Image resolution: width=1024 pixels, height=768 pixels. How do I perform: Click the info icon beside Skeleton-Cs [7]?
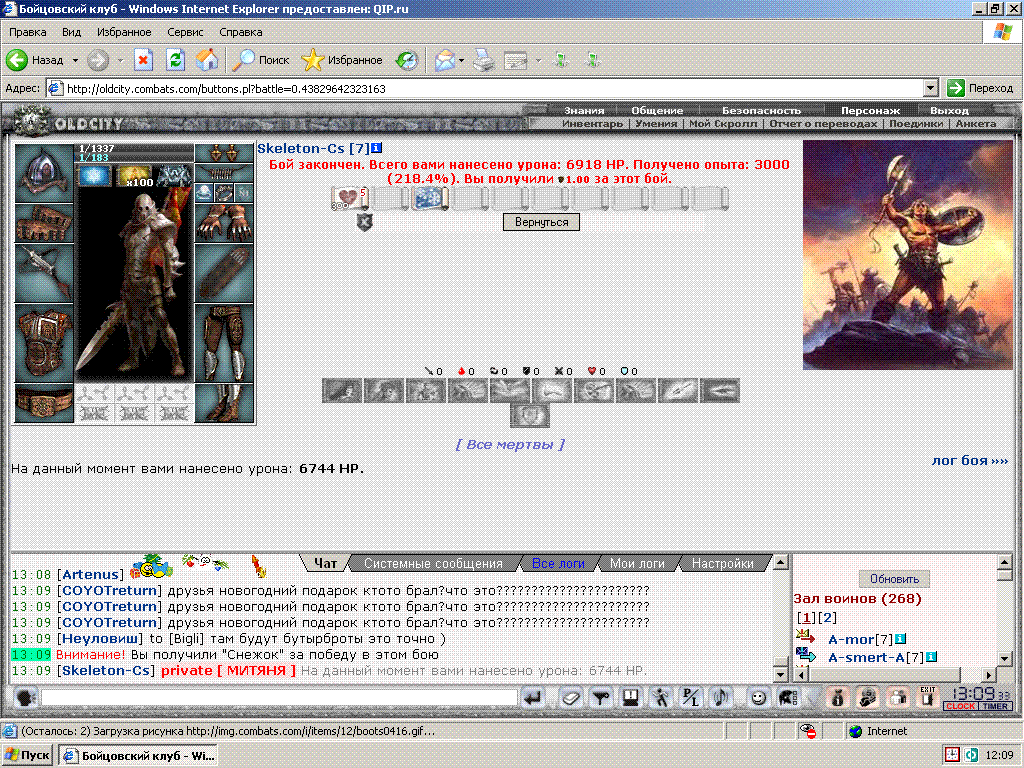coord(377,148)
